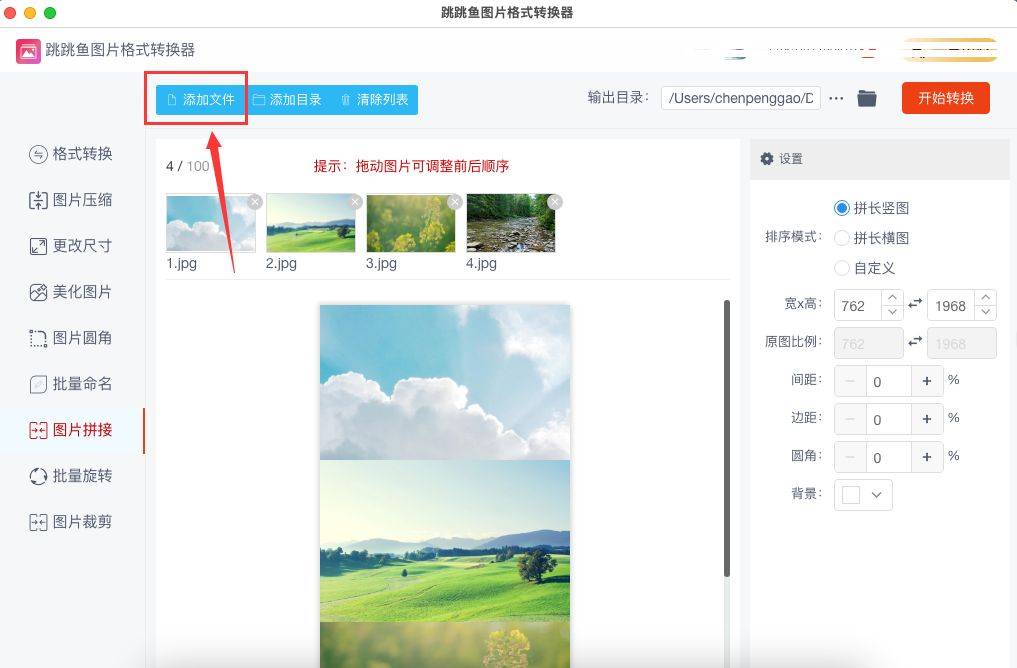The width and height of the screenshot is (1017, 668).
Task: Click the folder icon beside output path
Action: tap(867, 98)
